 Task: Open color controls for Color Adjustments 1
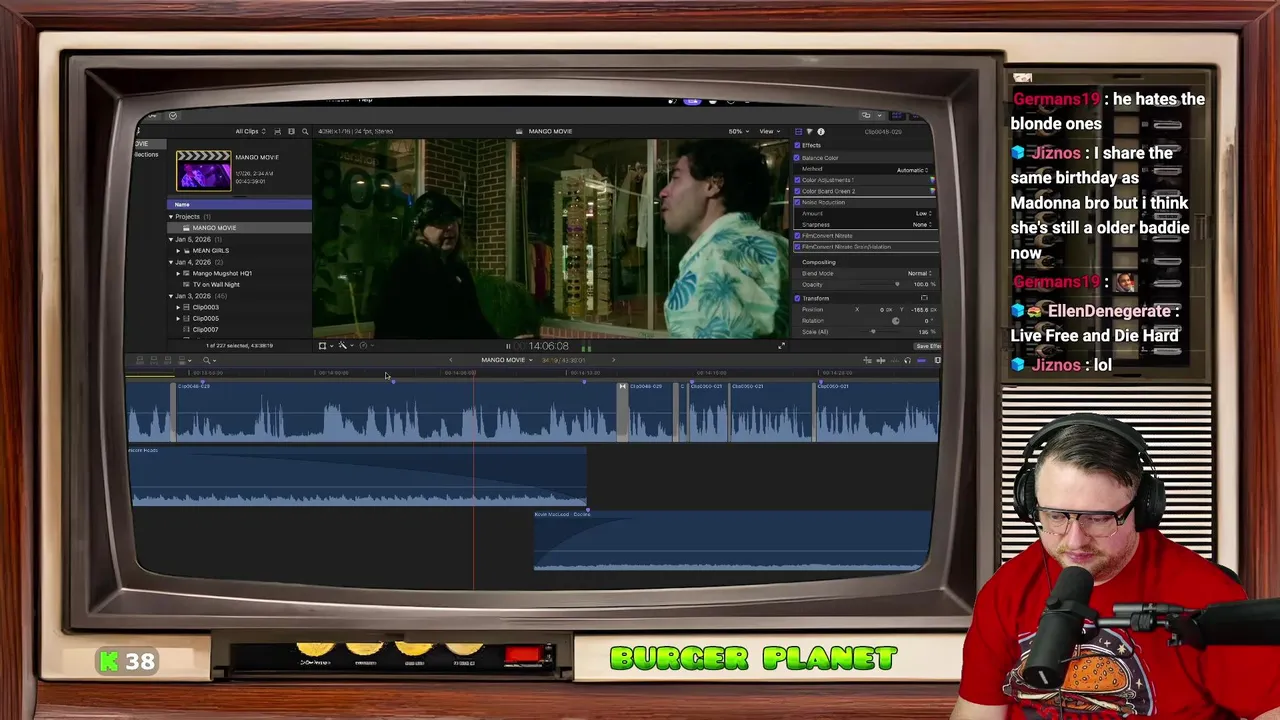click(933, 180)
